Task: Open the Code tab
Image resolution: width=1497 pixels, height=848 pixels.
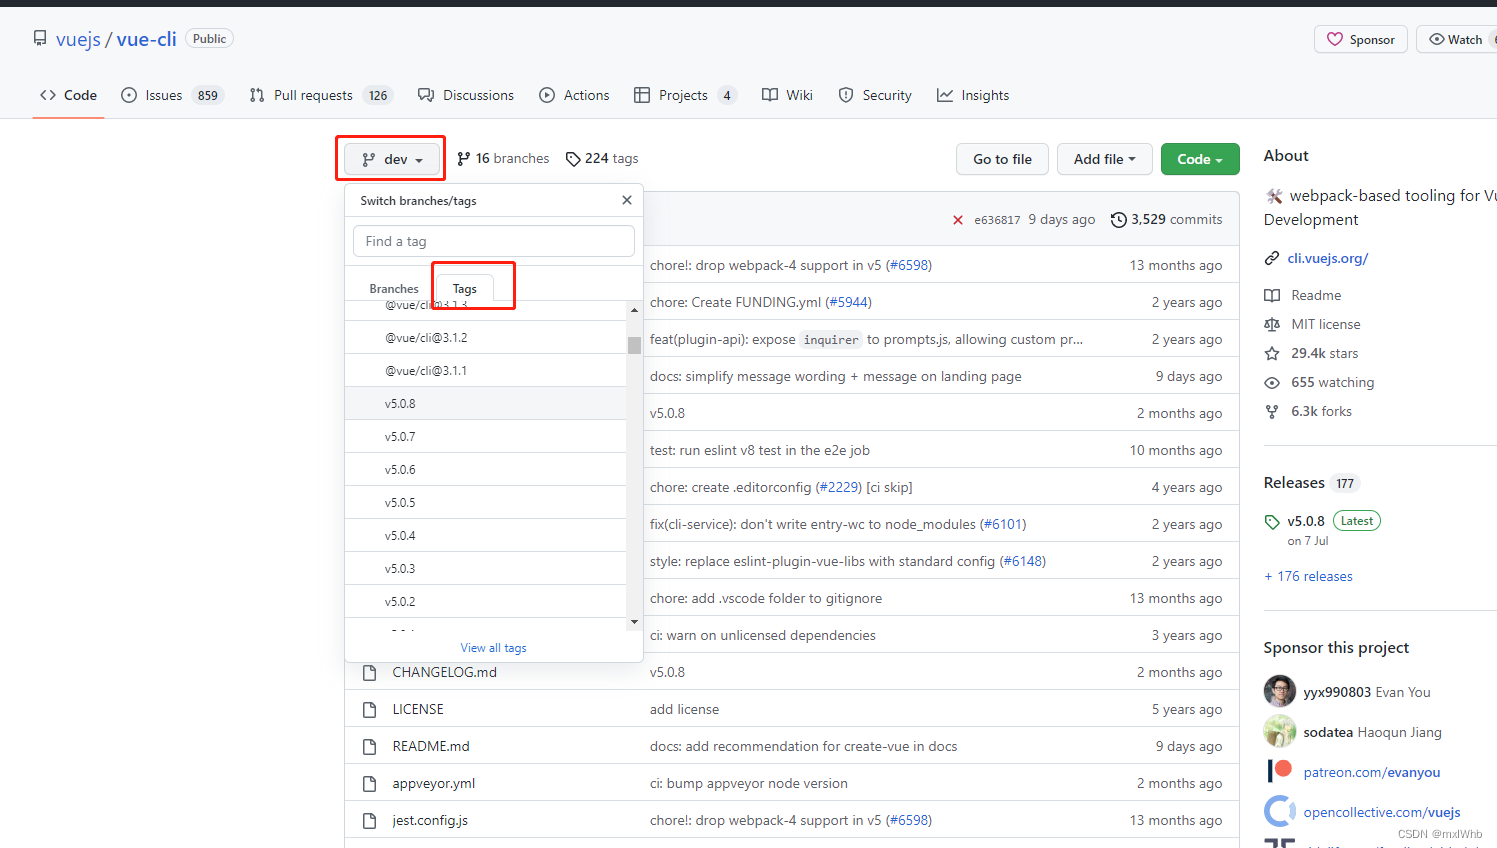Action: [68, 95]
